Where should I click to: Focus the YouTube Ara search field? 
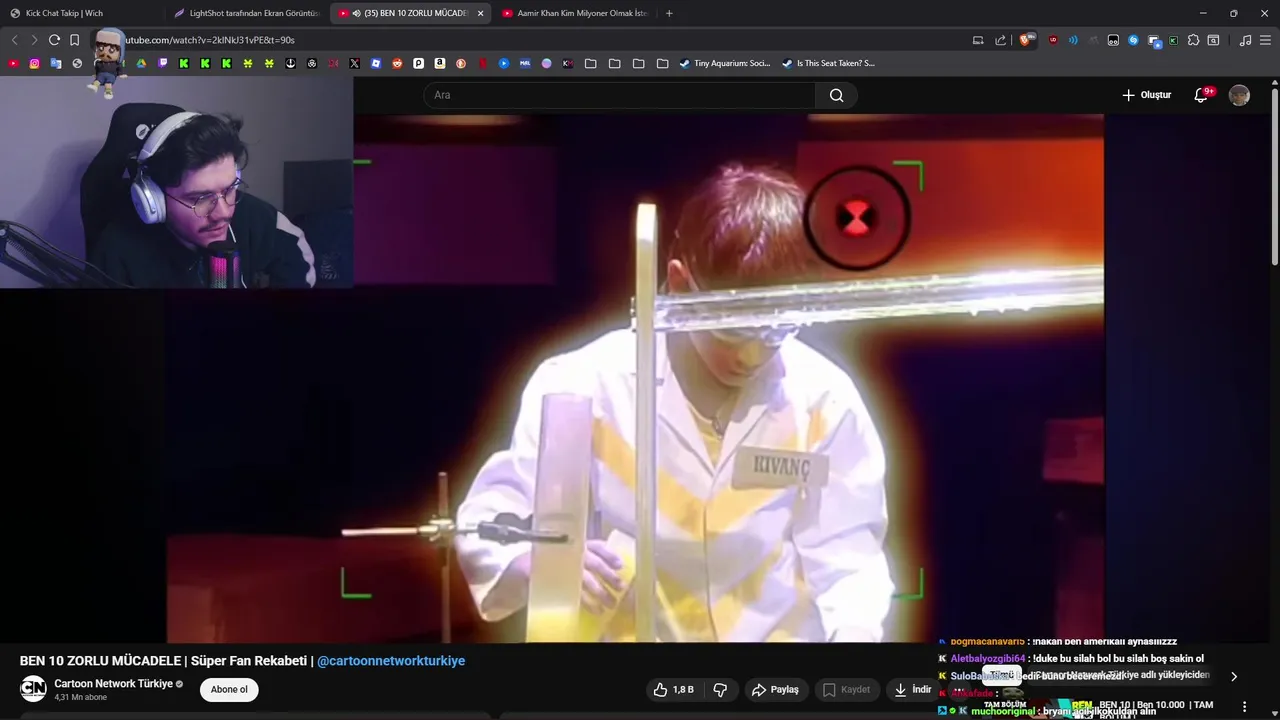tap(619, 95)
